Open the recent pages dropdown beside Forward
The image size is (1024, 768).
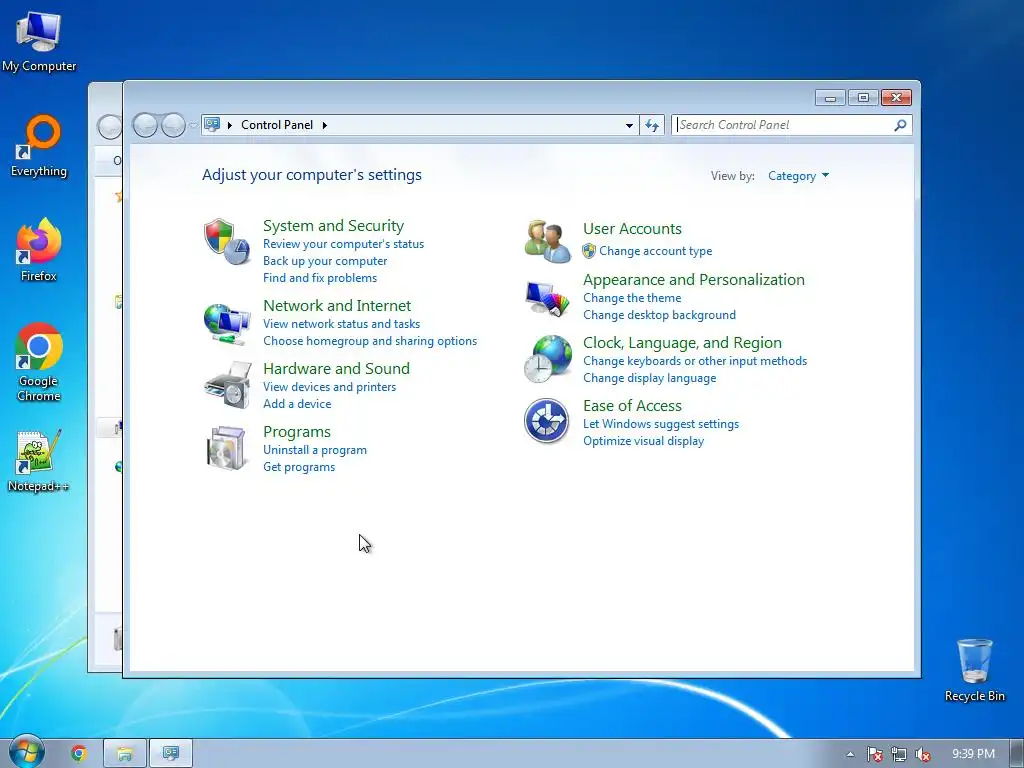[193, 125]
